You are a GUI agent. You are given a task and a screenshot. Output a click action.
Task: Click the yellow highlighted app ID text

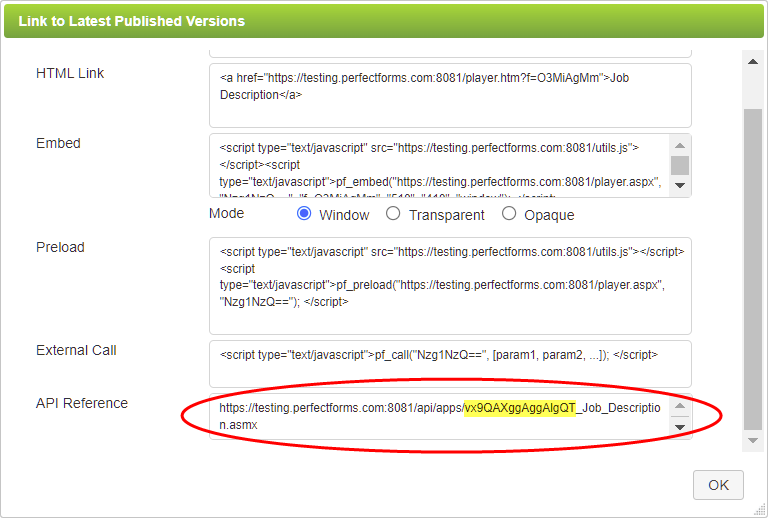pos(519,408)
